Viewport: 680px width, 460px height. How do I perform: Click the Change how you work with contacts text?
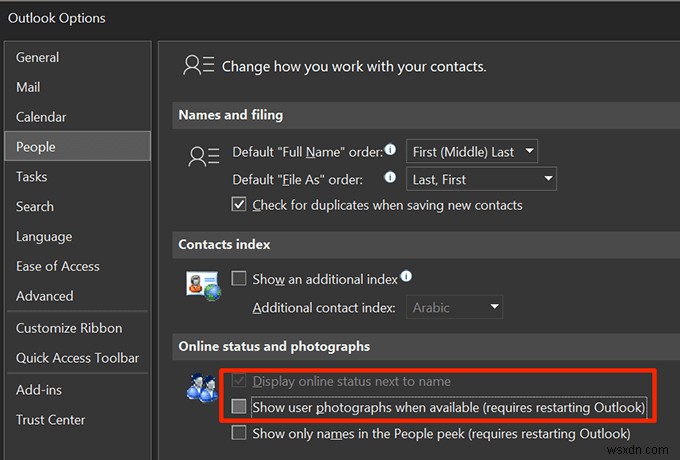click(x=354, y=67)
